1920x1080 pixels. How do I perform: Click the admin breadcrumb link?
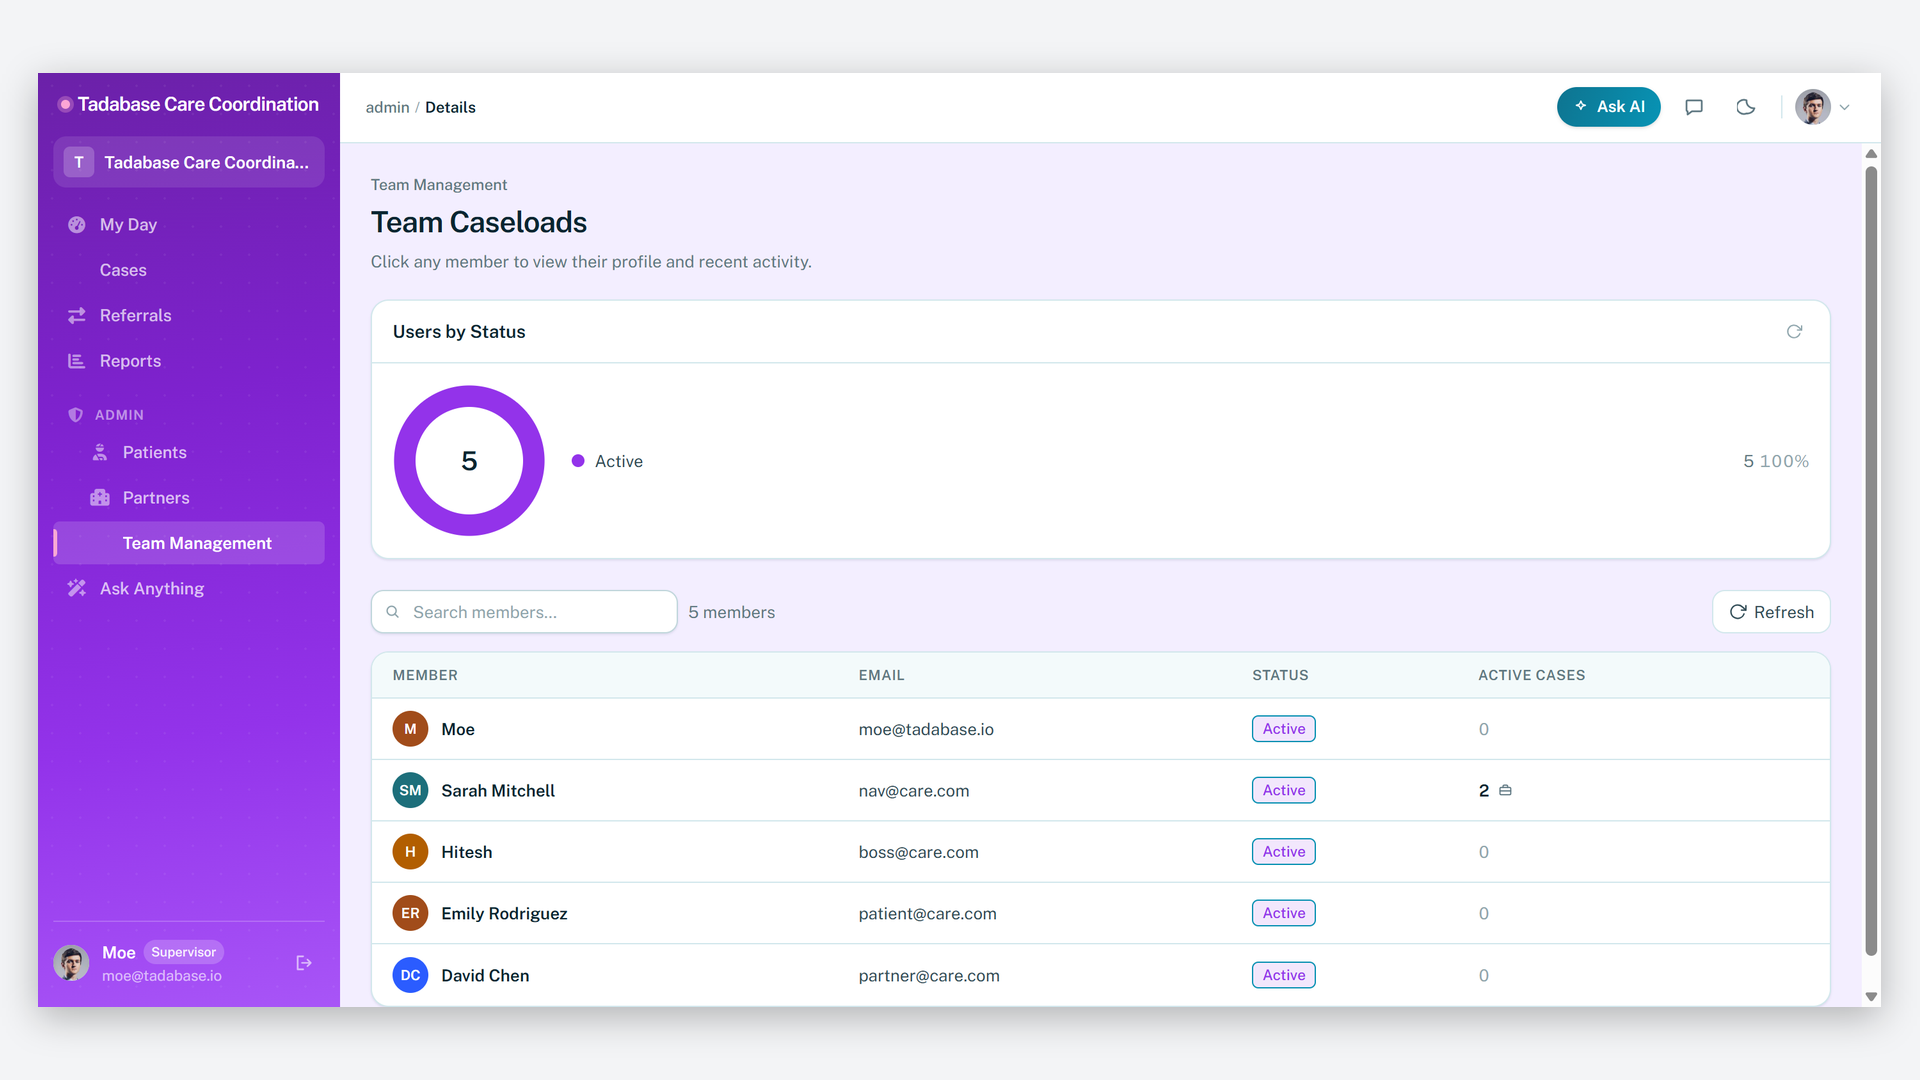pyautogui.click(x=387, y=107)
